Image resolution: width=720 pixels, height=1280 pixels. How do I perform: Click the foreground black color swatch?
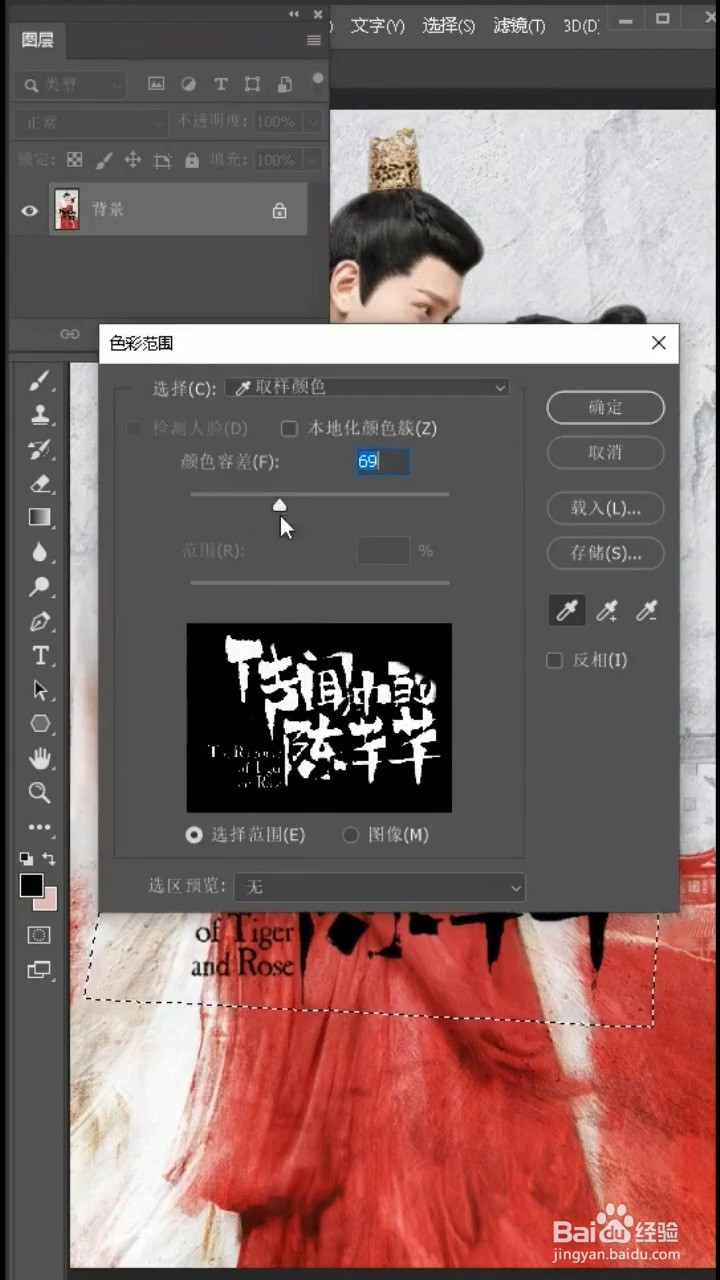coord(31,885)
